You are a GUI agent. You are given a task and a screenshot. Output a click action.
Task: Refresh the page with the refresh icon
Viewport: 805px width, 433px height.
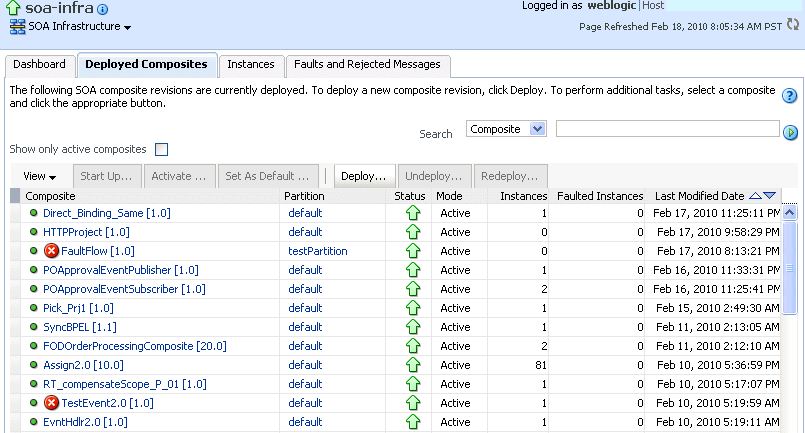793,24
